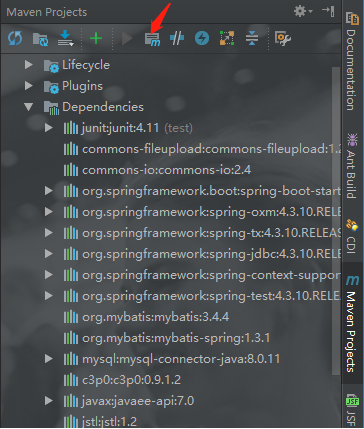This screenshot has width=364, height=429.
Task: Select spring-oxm:4.3.10 dependency text
Action: [211, 212]
